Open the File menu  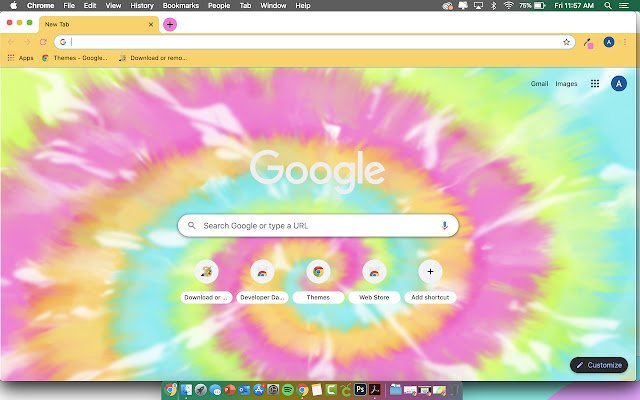(x=69, y=5)
